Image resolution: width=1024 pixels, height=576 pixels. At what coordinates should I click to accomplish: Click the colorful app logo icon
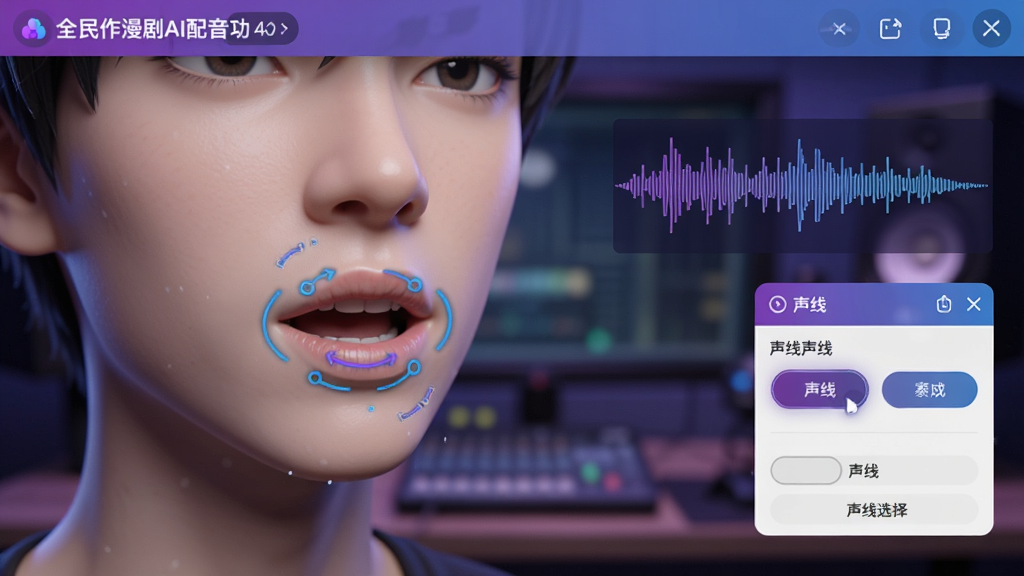click(x=33, y=29)
